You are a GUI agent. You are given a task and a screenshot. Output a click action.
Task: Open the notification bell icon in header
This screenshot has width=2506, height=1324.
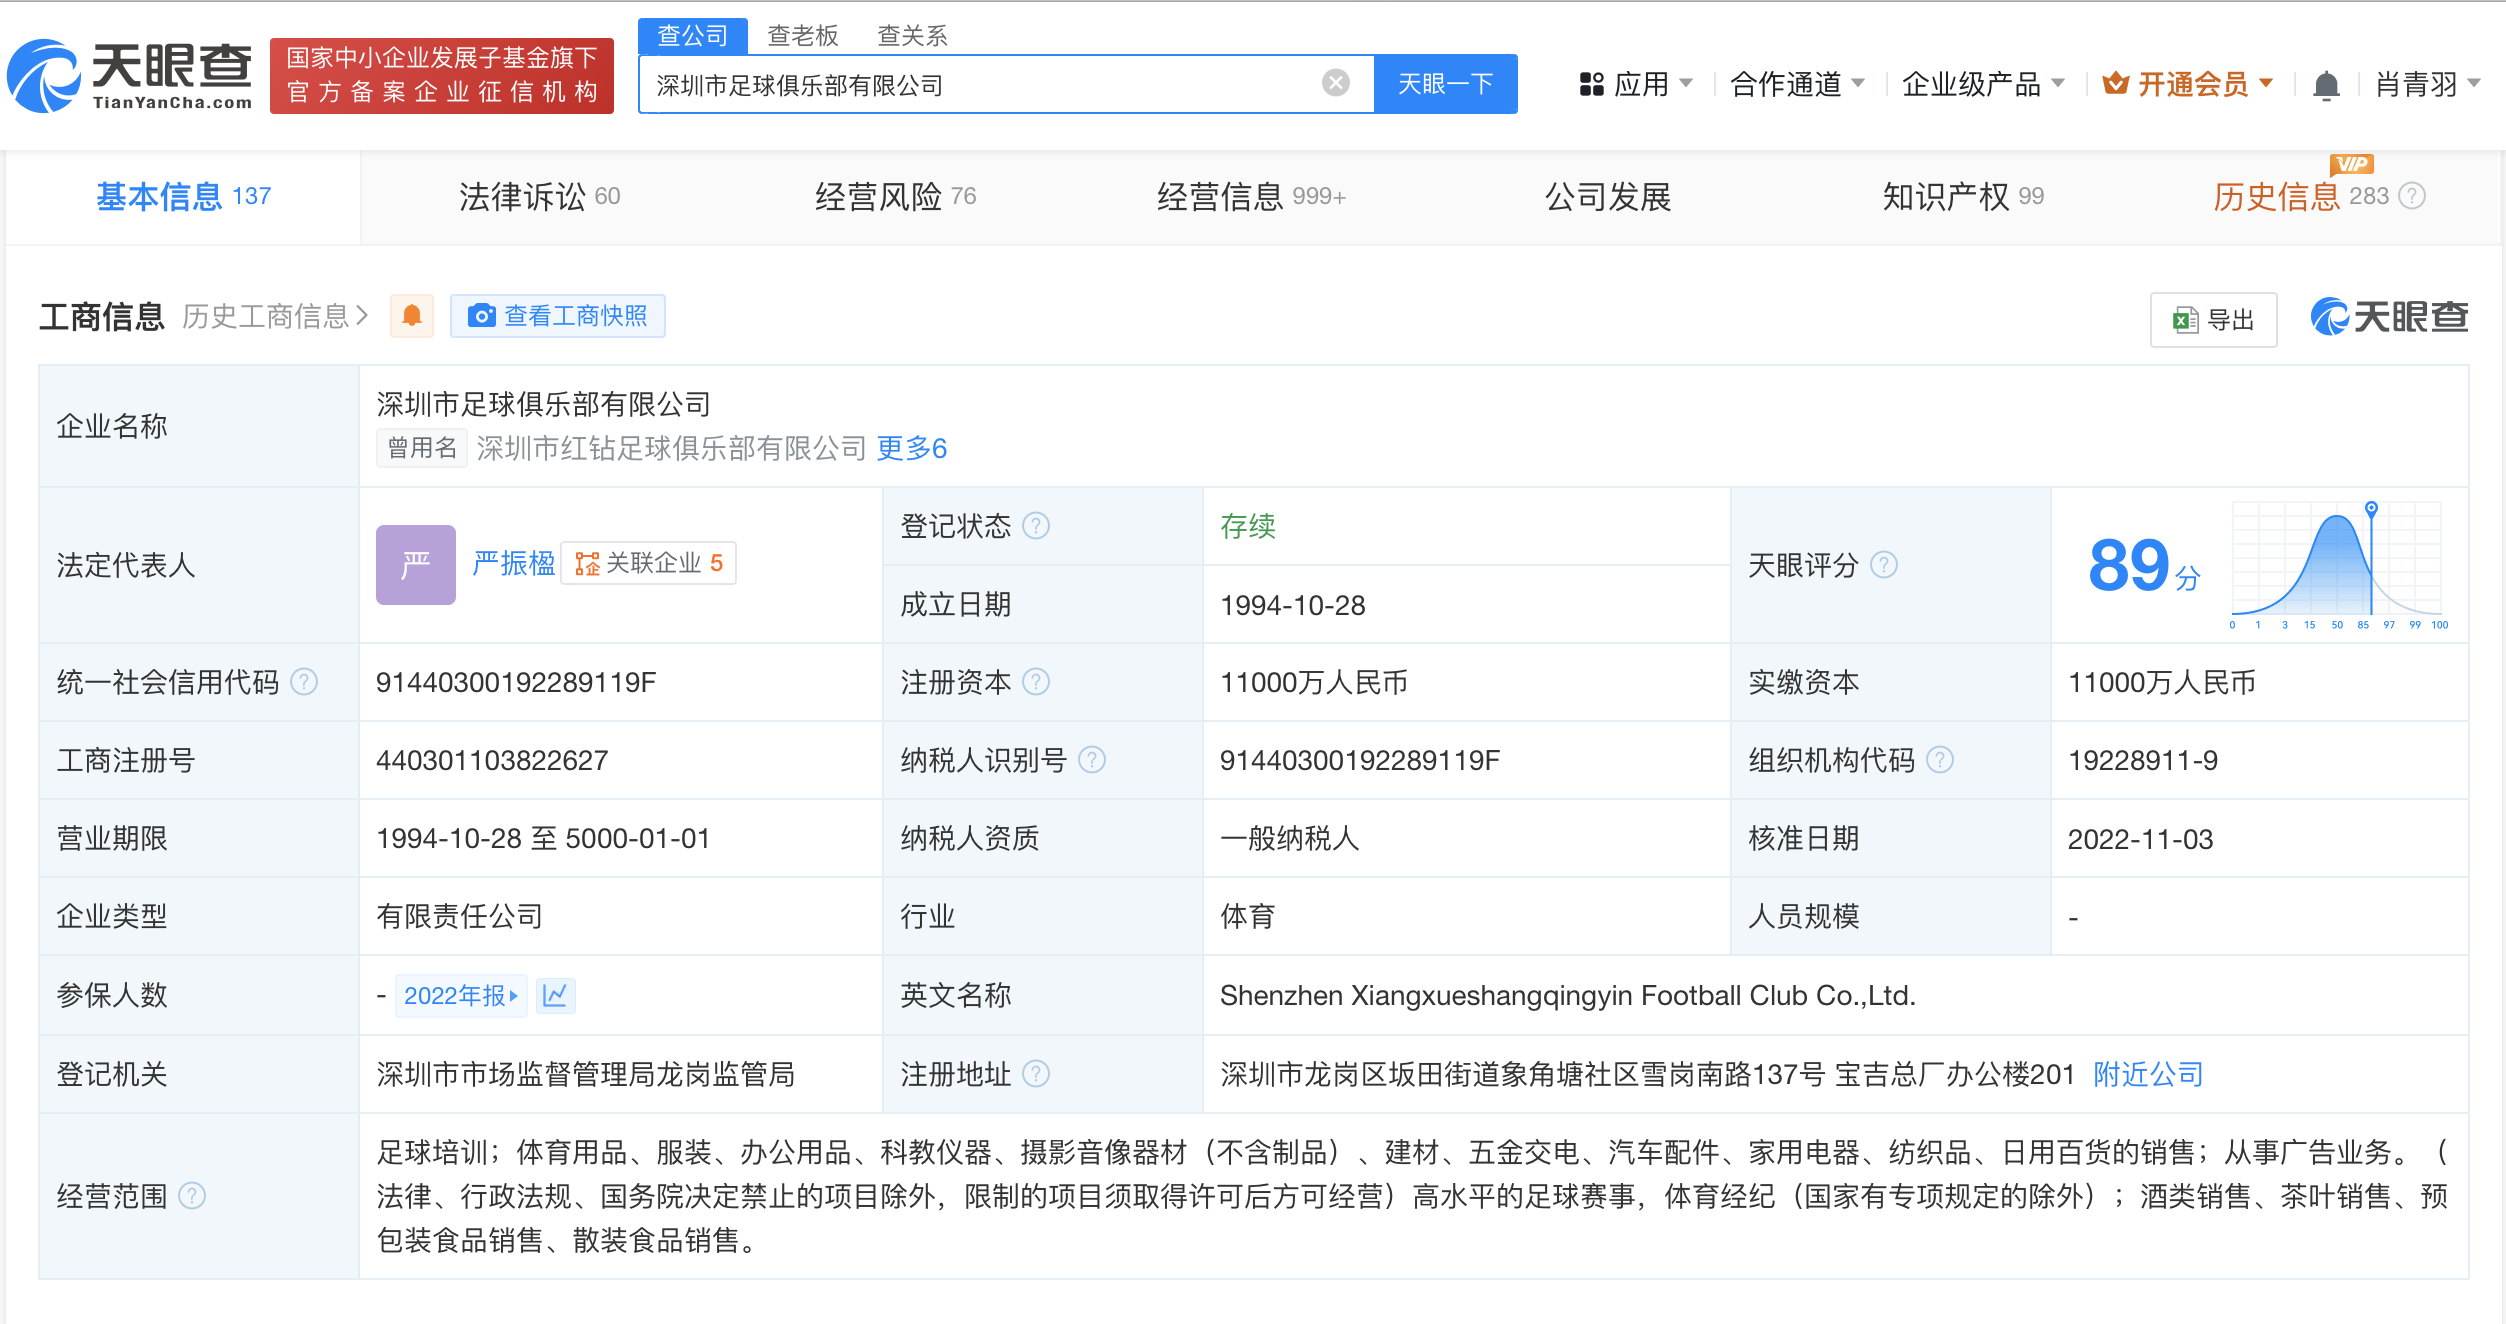point(2326,85)
